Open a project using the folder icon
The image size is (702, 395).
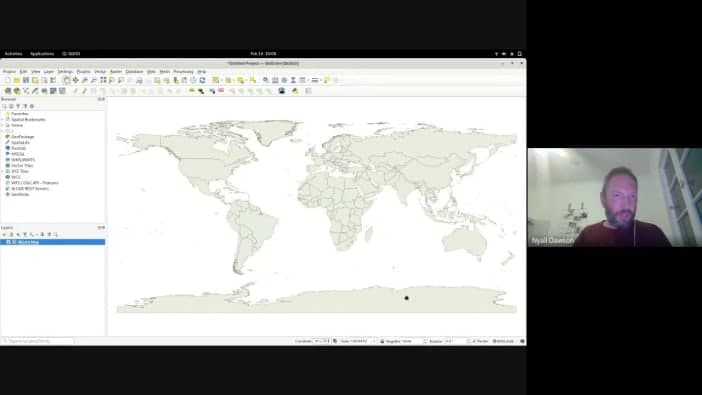tap(17, 80)
